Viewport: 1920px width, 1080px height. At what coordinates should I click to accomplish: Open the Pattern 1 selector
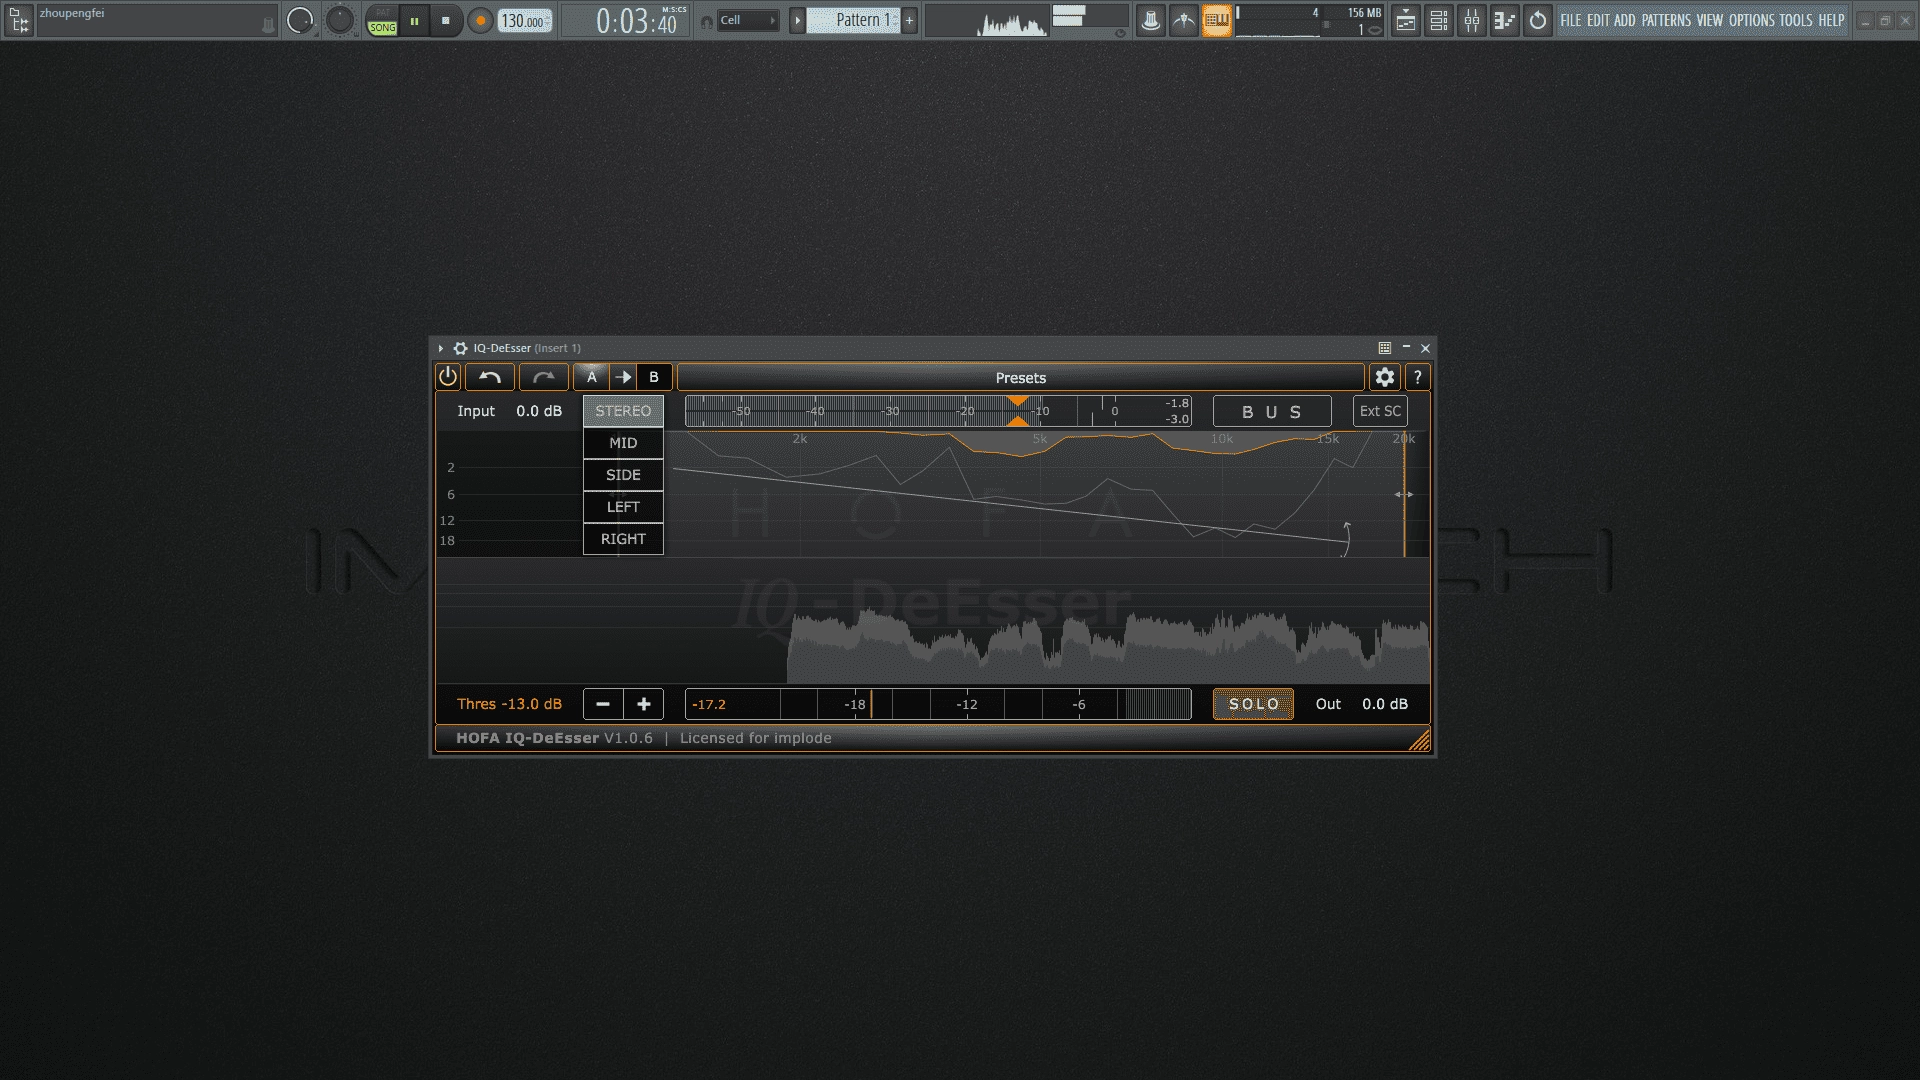(854, 20)
